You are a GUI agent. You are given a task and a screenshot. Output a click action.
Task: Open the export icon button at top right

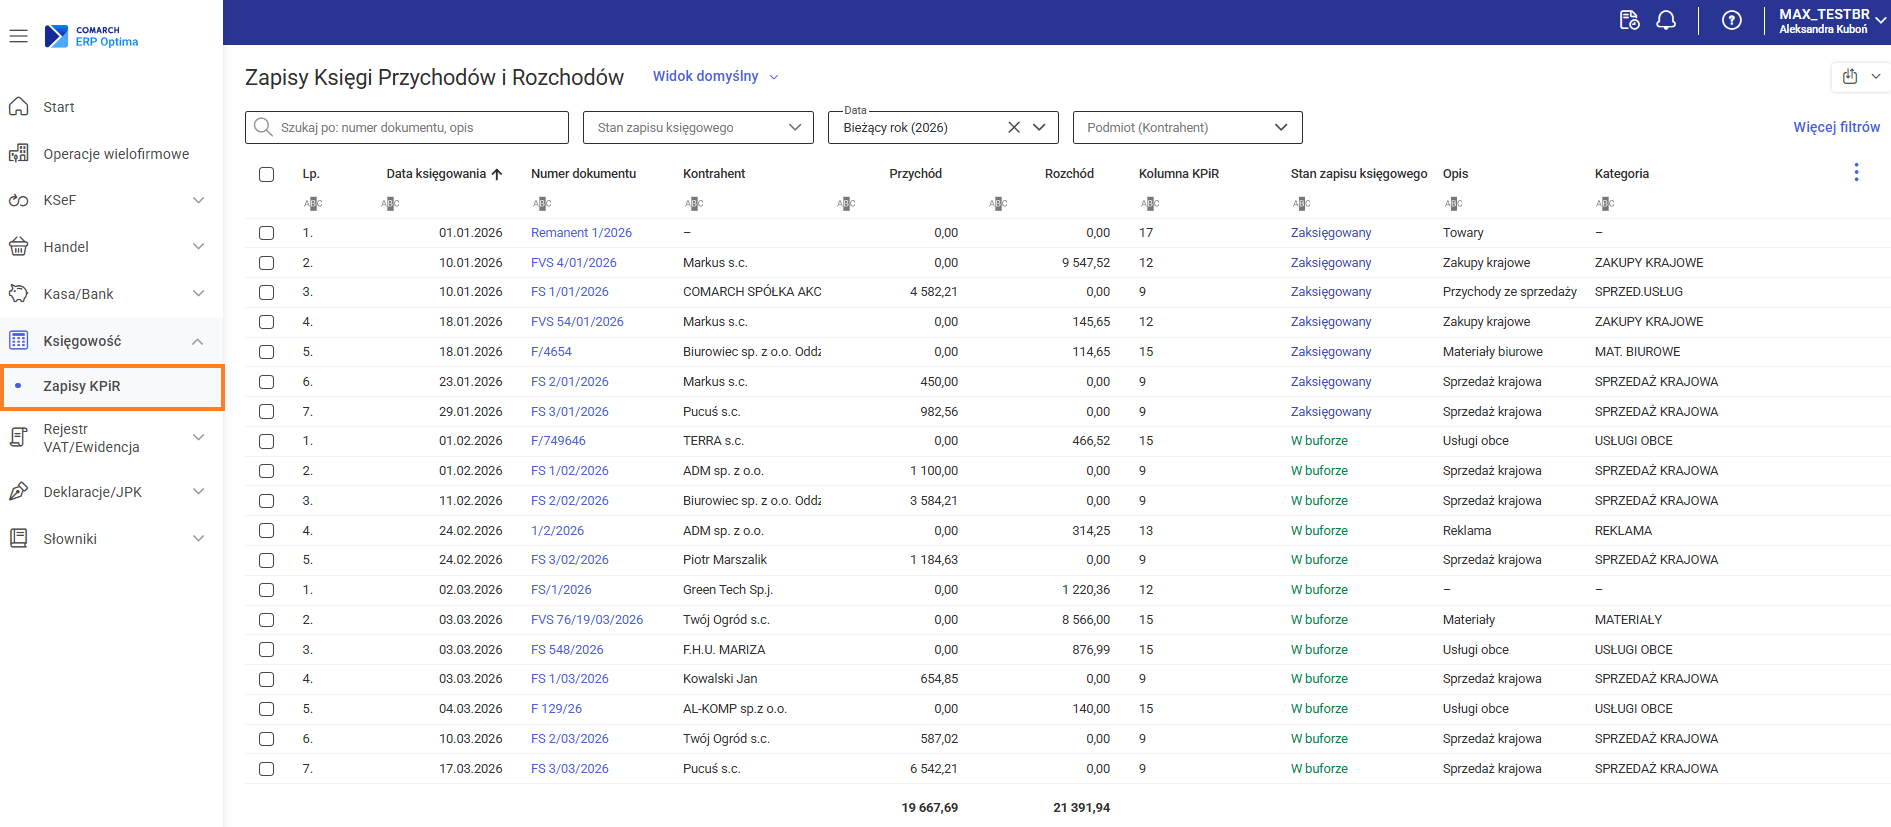(x=1850, y=77)
